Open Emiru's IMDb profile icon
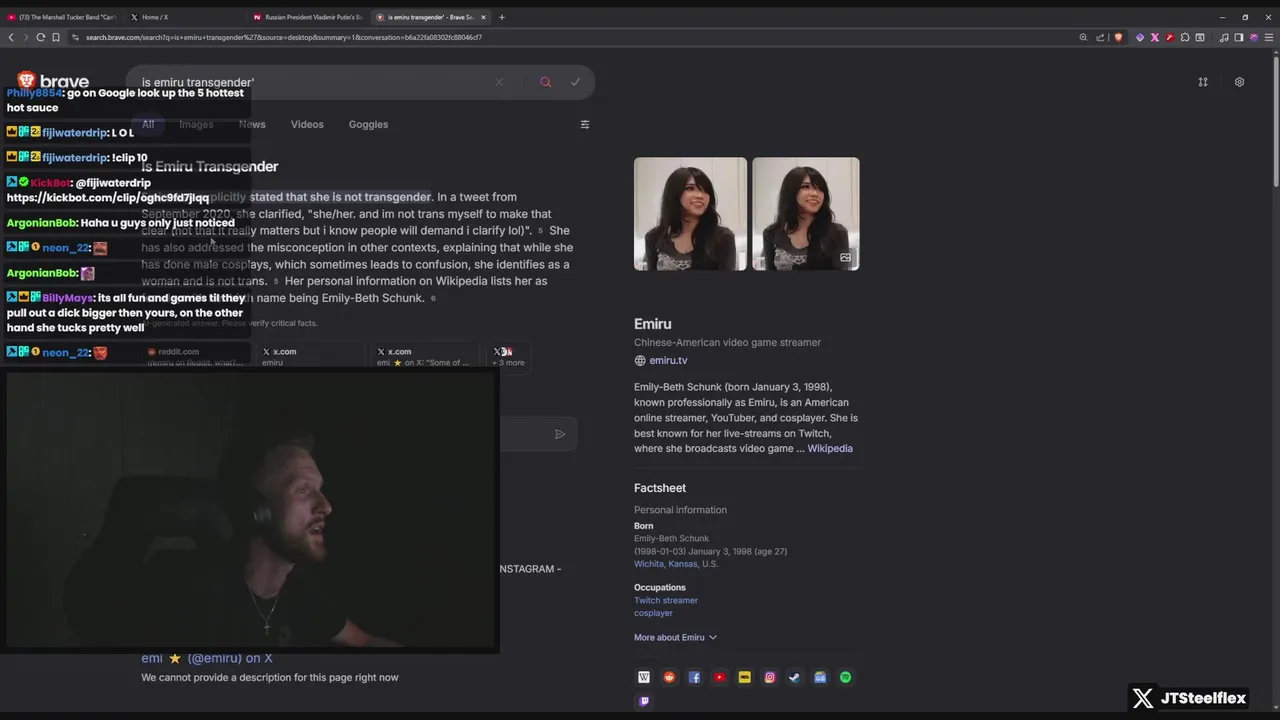This screenshot has width=1280, height=720. pos(744,677)
